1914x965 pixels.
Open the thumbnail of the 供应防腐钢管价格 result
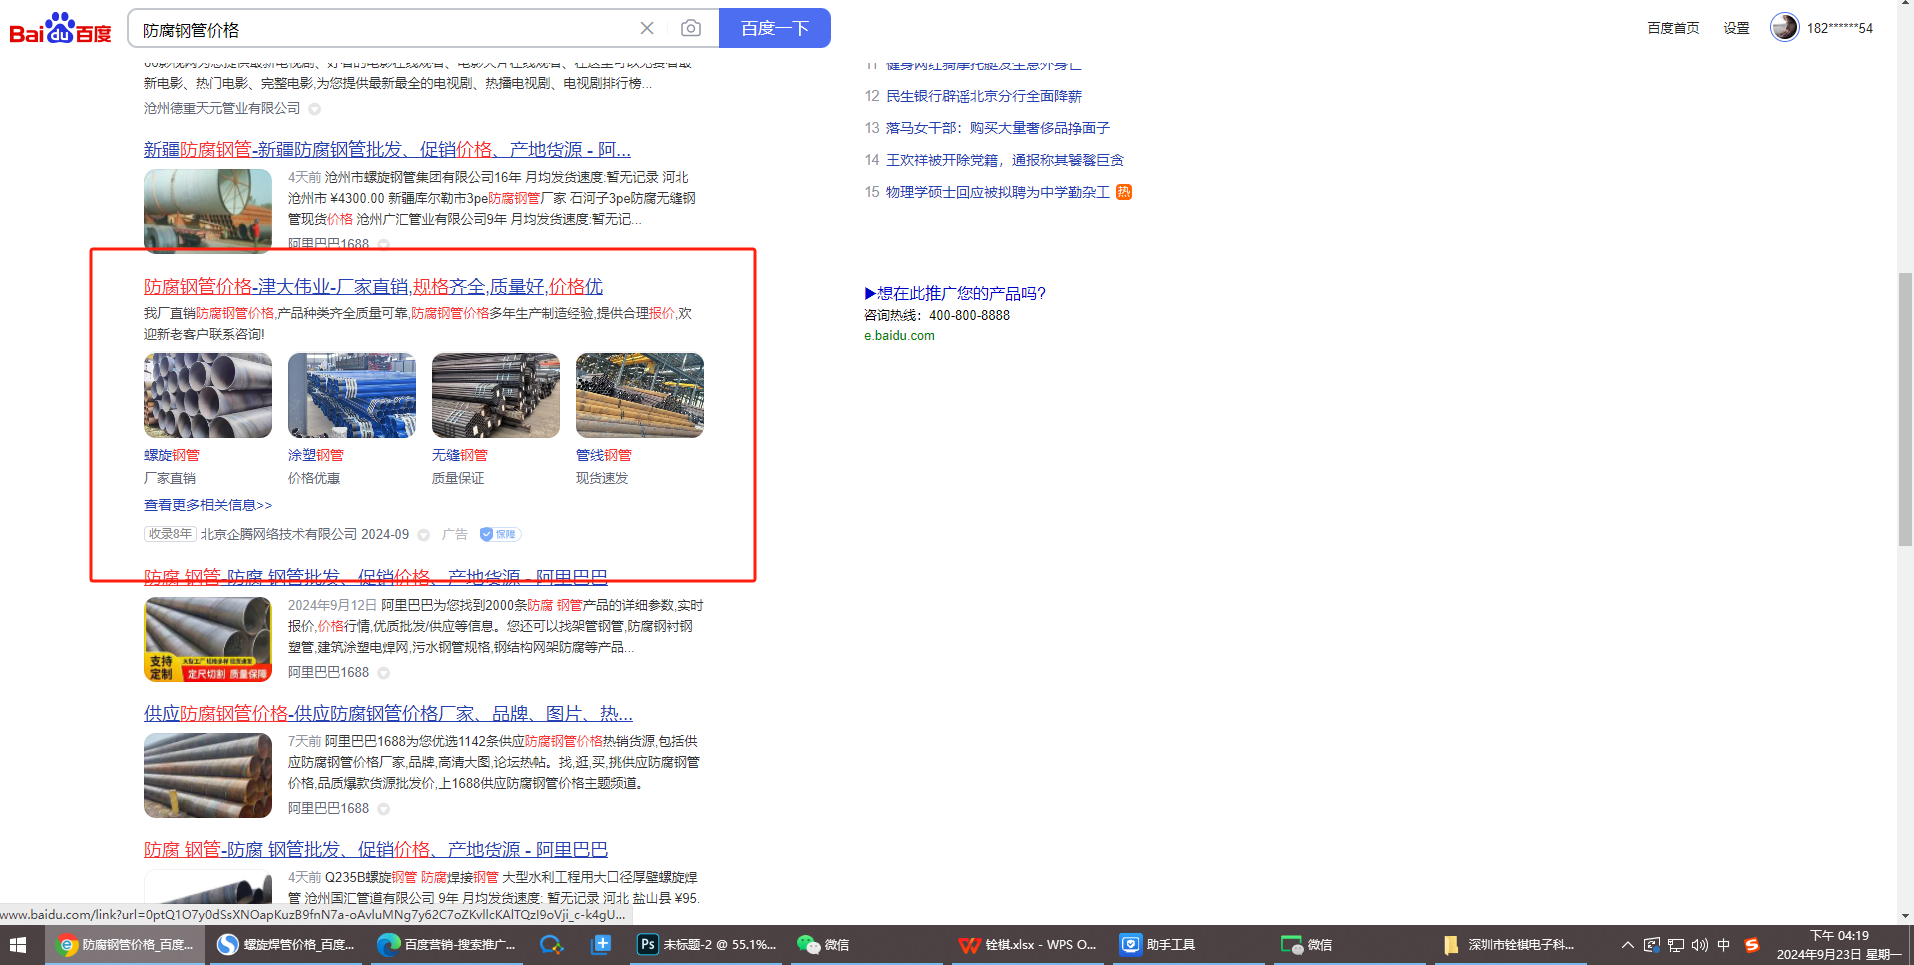(x=208, y=776)
